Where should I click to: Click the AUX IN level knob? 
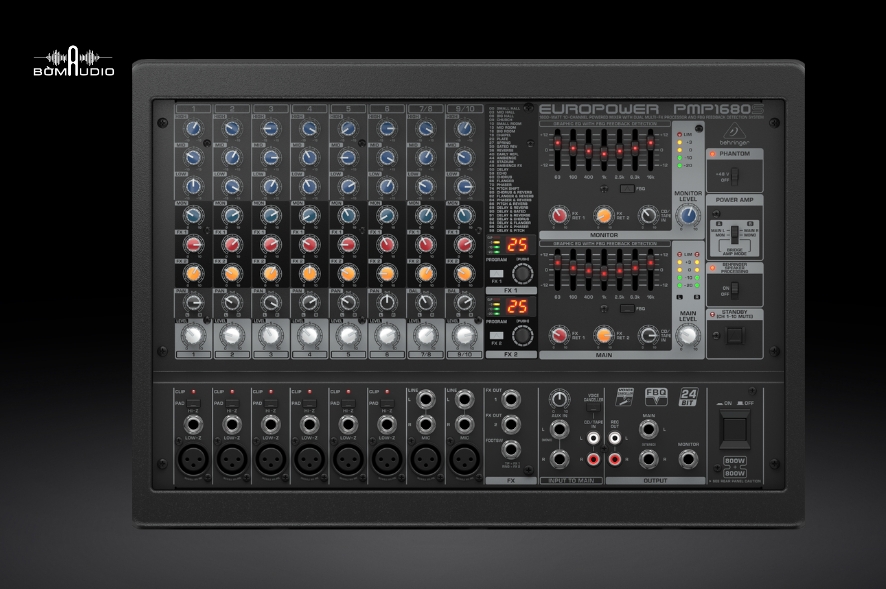pyautogui.click(x=559, y=399)
